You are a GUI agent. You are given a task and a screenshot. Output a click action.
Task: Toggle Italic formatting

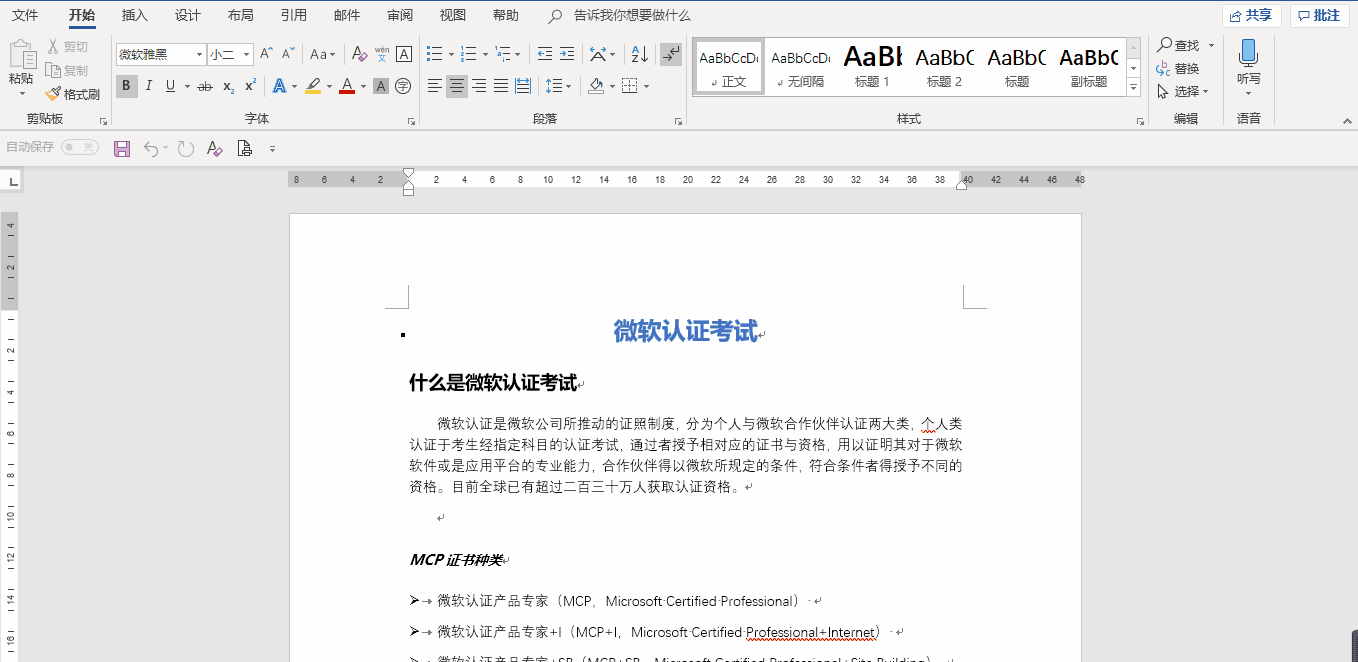(x=149, y=87)
